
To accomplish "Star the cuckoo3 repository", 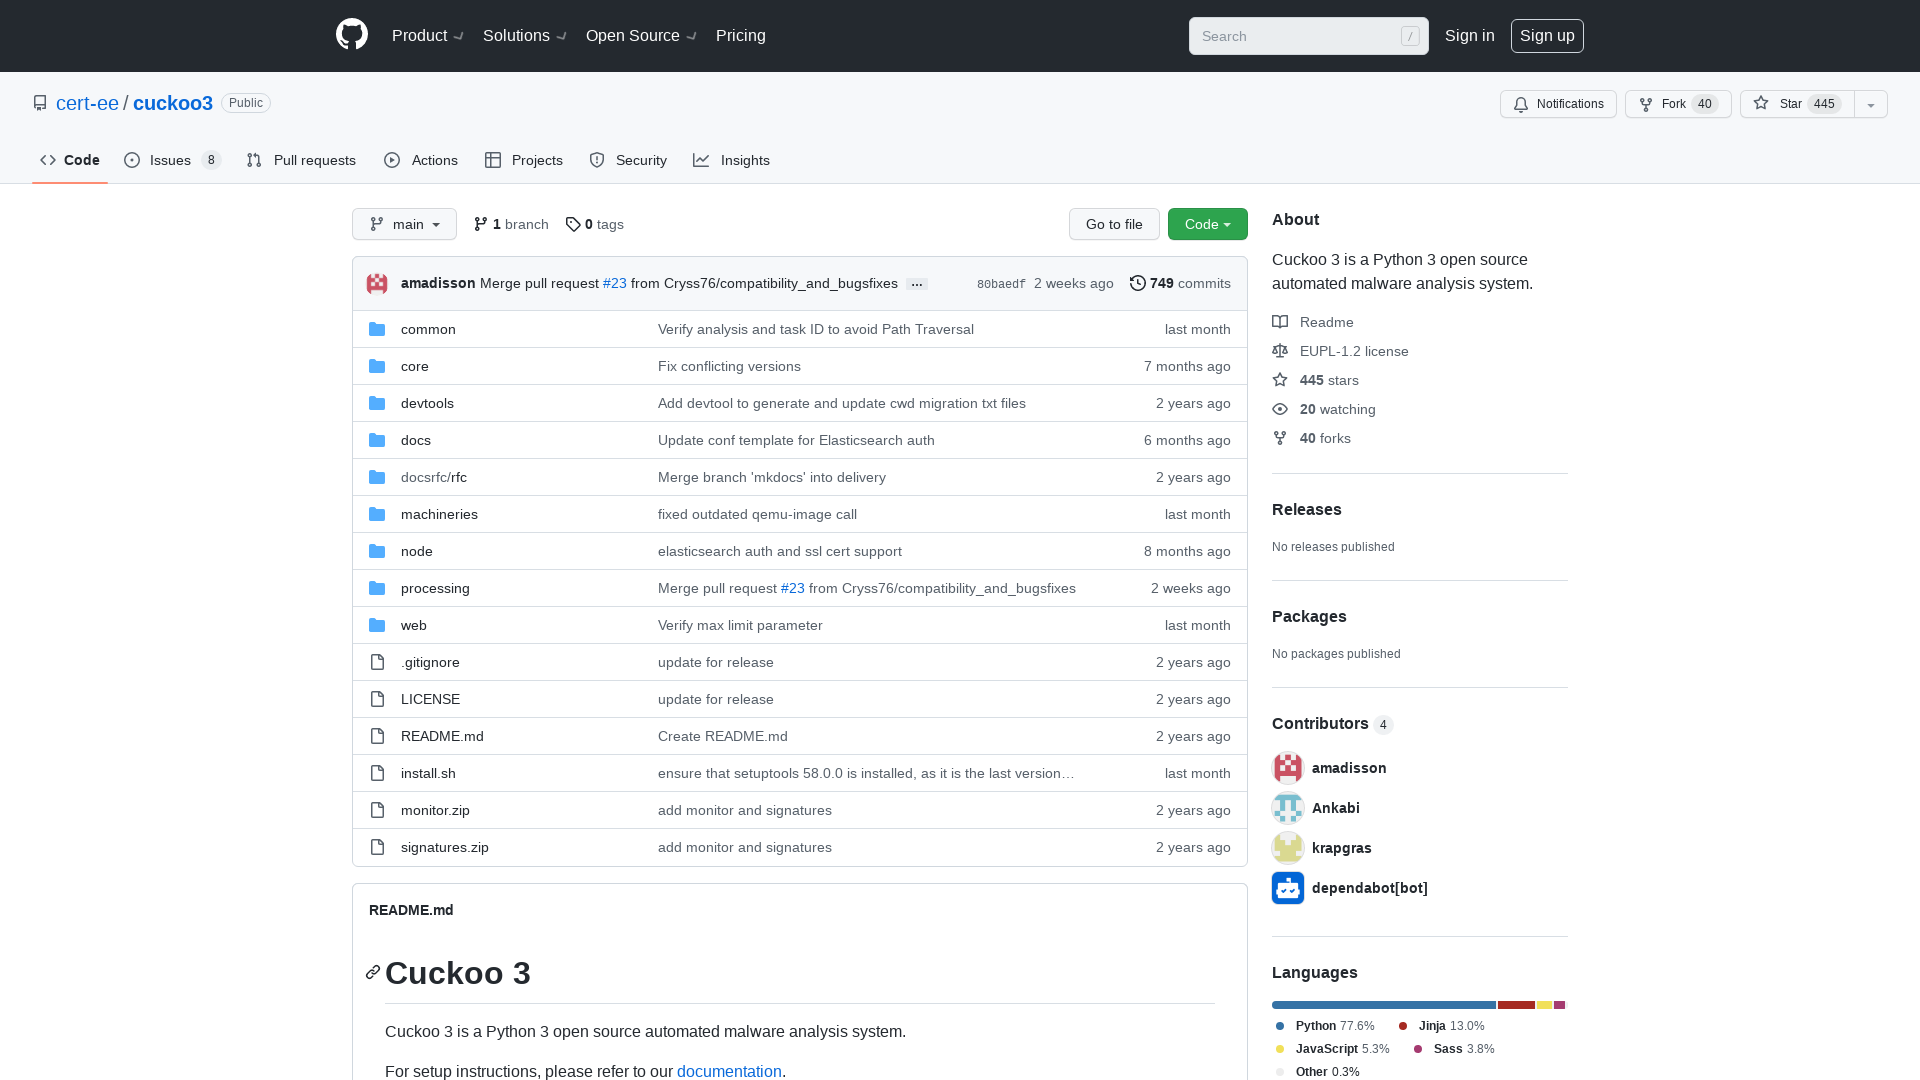I will [1797, 104].
